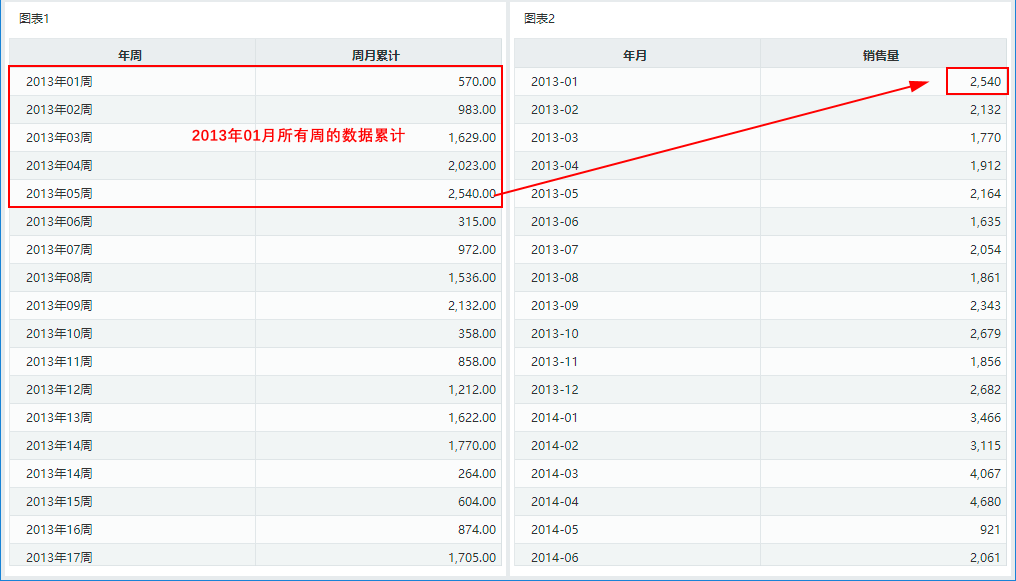This screenshot has height=581, width=1016.
Task: Select the 2013年05周 row label
Action: [x=59, y=193]
